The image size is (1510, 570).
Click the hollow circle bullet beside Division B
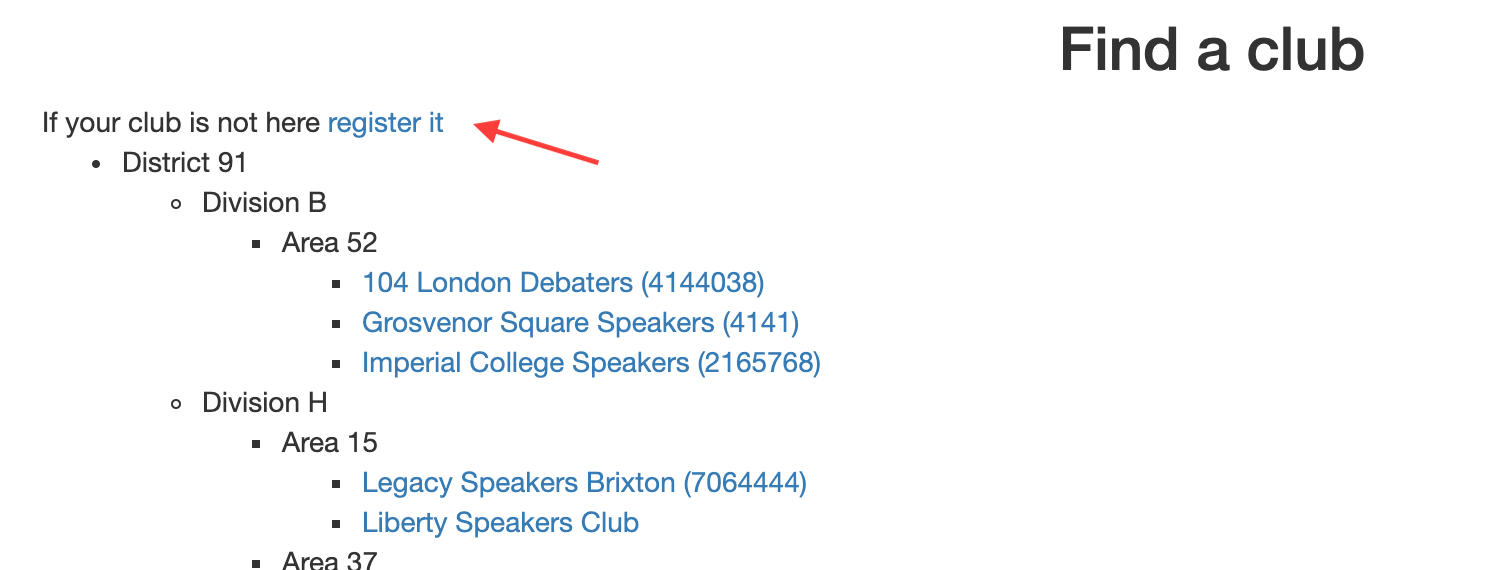177,204
